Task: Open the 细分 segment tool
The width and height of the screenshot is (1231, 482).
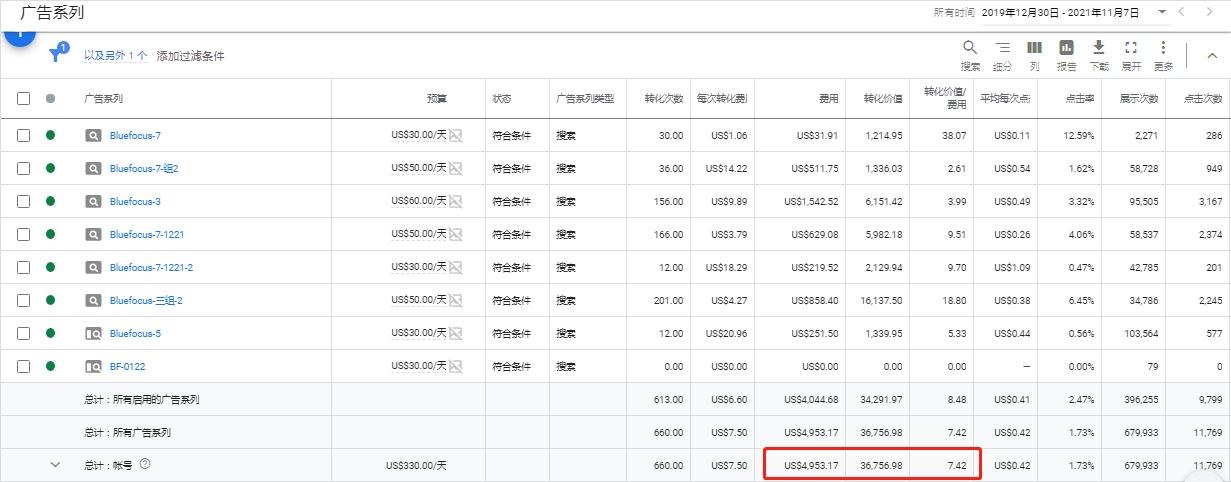Action: 1002,55
